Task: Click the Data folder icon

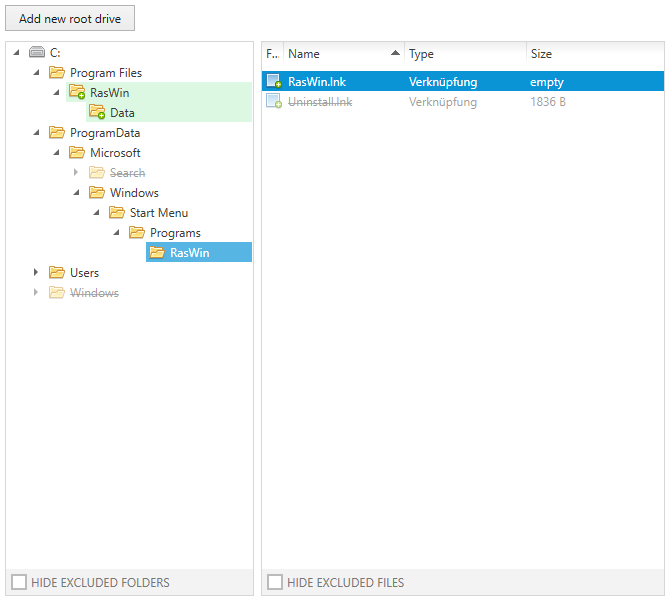Action: (97, 113)
